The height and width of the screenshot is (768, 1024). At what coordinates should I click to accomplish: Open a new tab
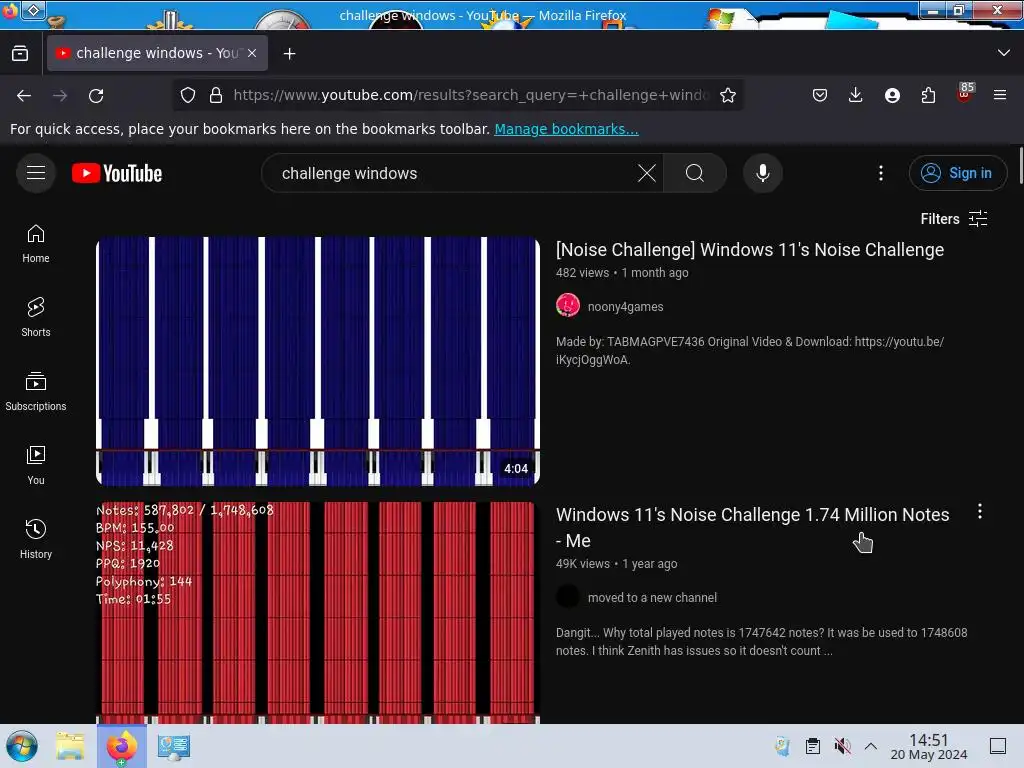[x=289, y=54]
